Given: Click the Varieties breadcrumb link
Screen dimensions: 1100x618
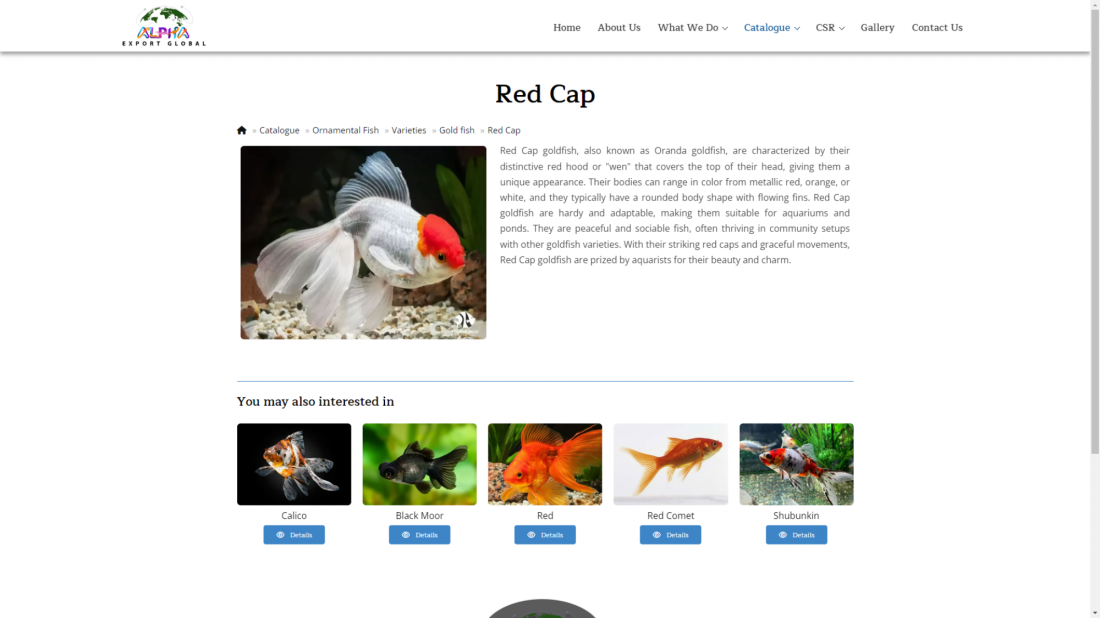Looking at the screenshot, I should [x=409, y=130].
